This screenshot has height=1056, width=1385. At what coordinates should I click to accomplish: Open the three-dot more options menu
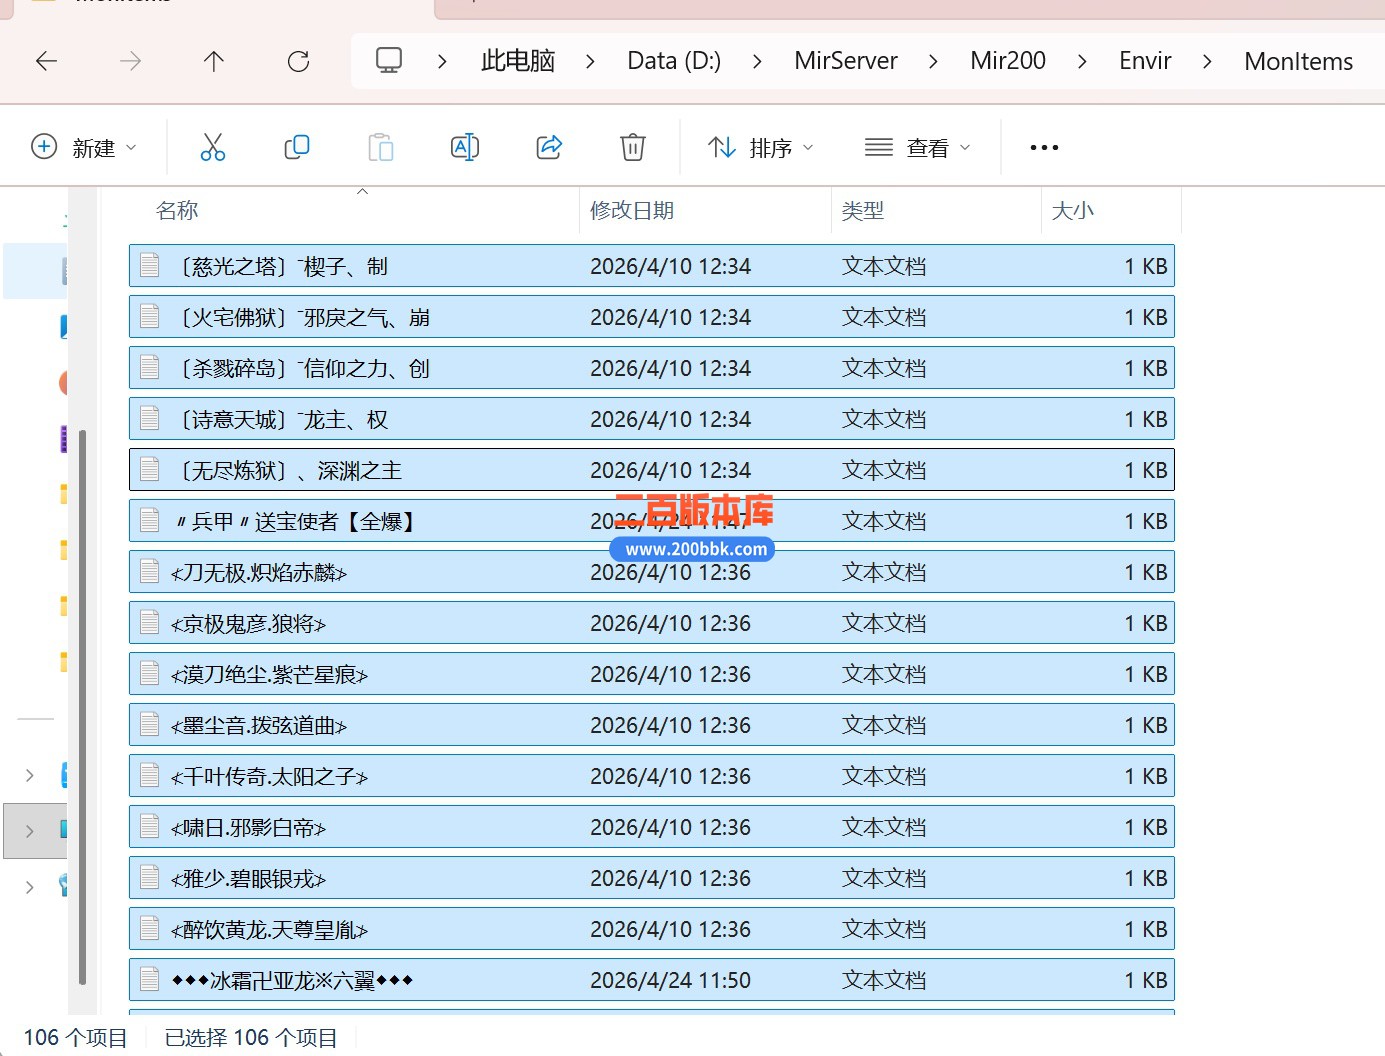1044,148
